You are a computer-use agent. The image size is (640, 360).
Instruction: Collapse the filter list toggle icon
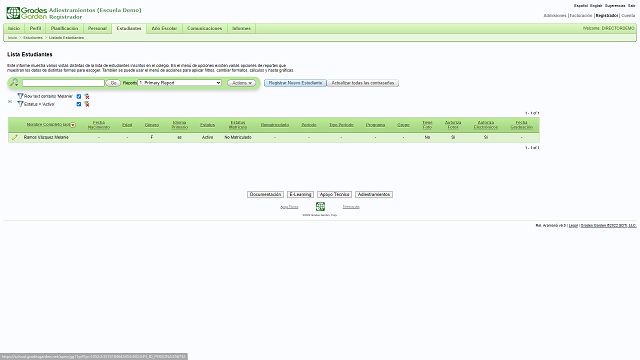[10, 101]
